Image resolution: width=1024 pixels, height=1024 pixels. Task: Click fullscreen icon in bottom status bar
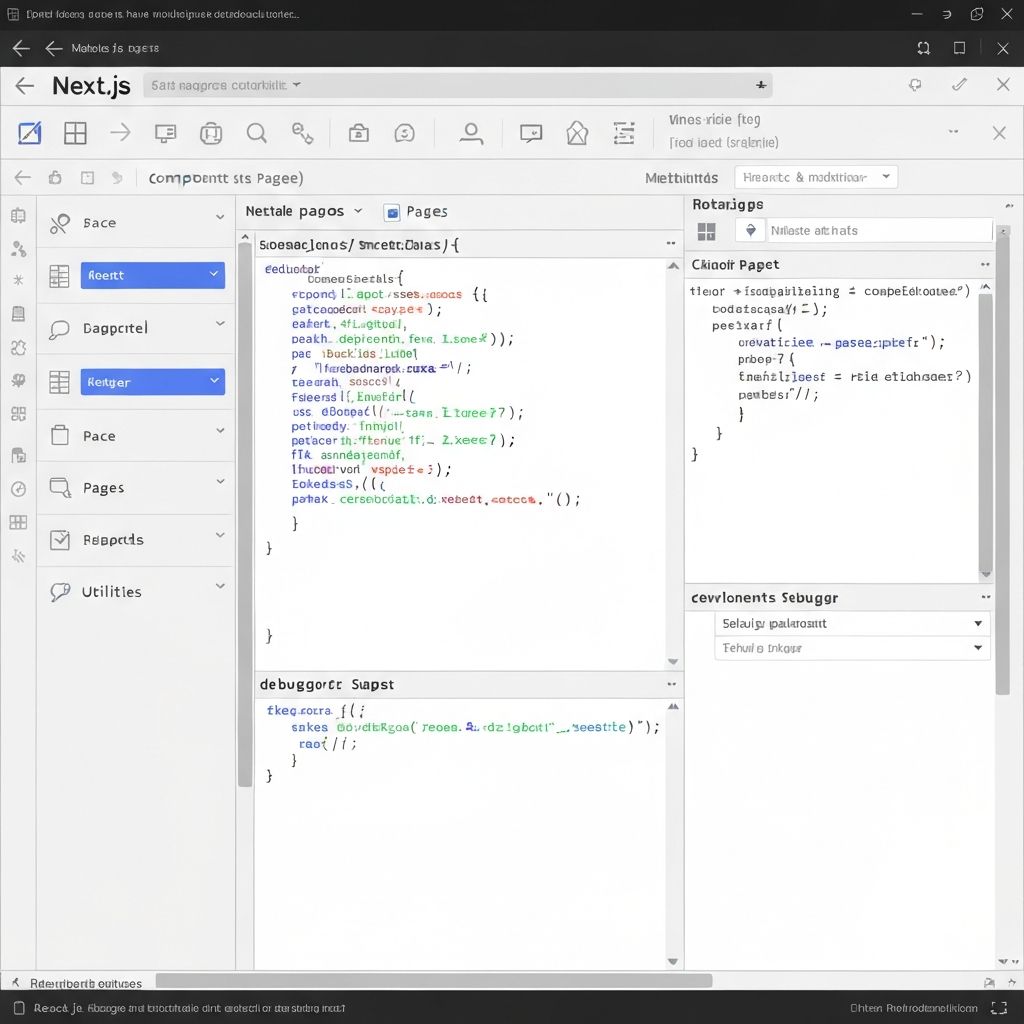[x=999, y=1008]
